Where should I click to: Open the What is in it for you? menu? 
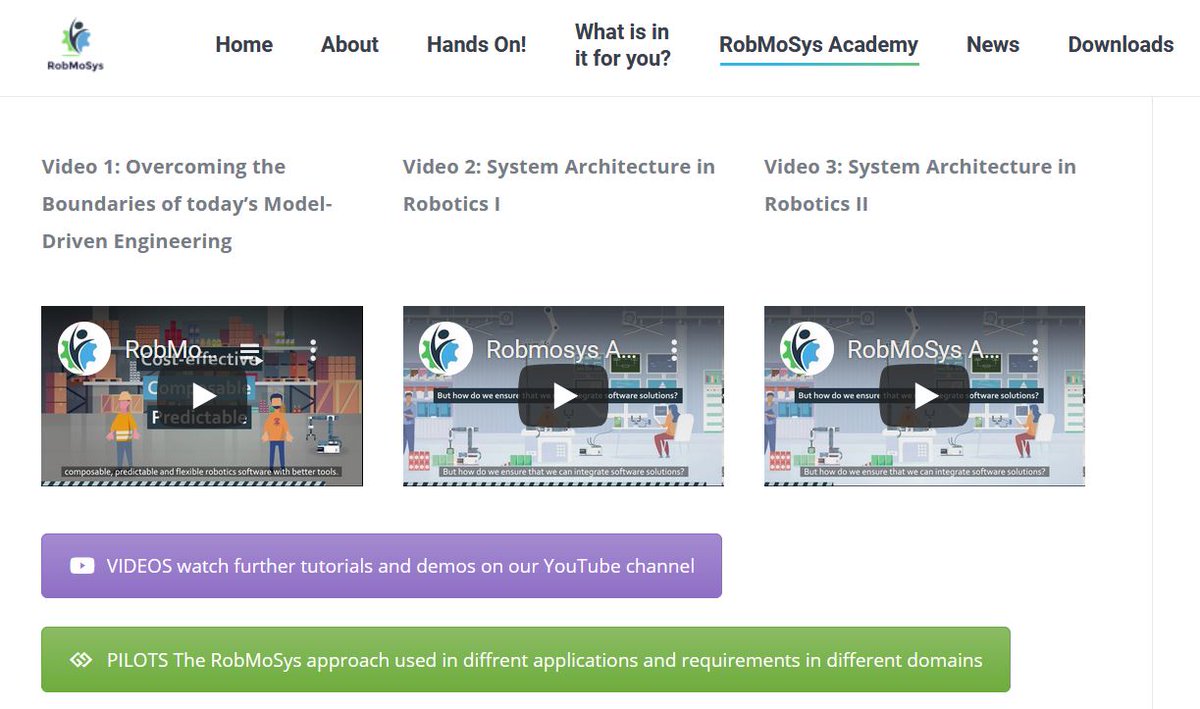[622, 45]
